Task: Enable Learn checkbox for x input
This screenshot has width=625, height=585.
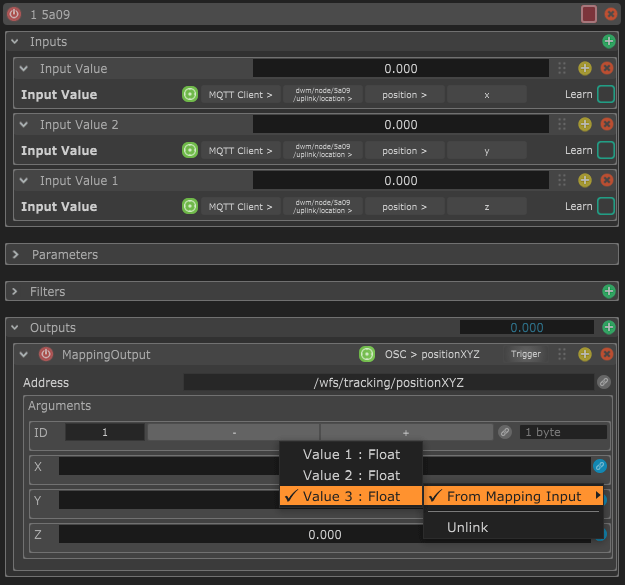Action: tap(605, 95)
